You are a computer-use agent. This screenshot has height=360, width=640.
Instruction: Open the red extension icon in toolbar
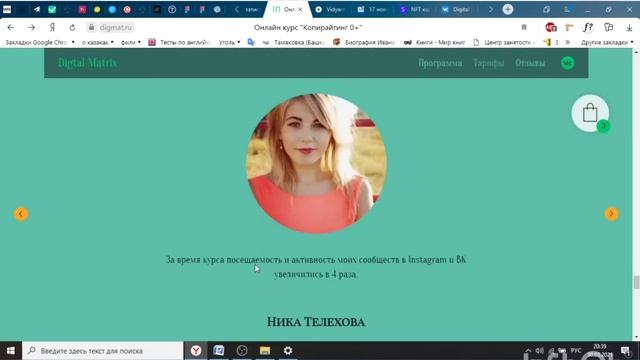coord(551,27)
